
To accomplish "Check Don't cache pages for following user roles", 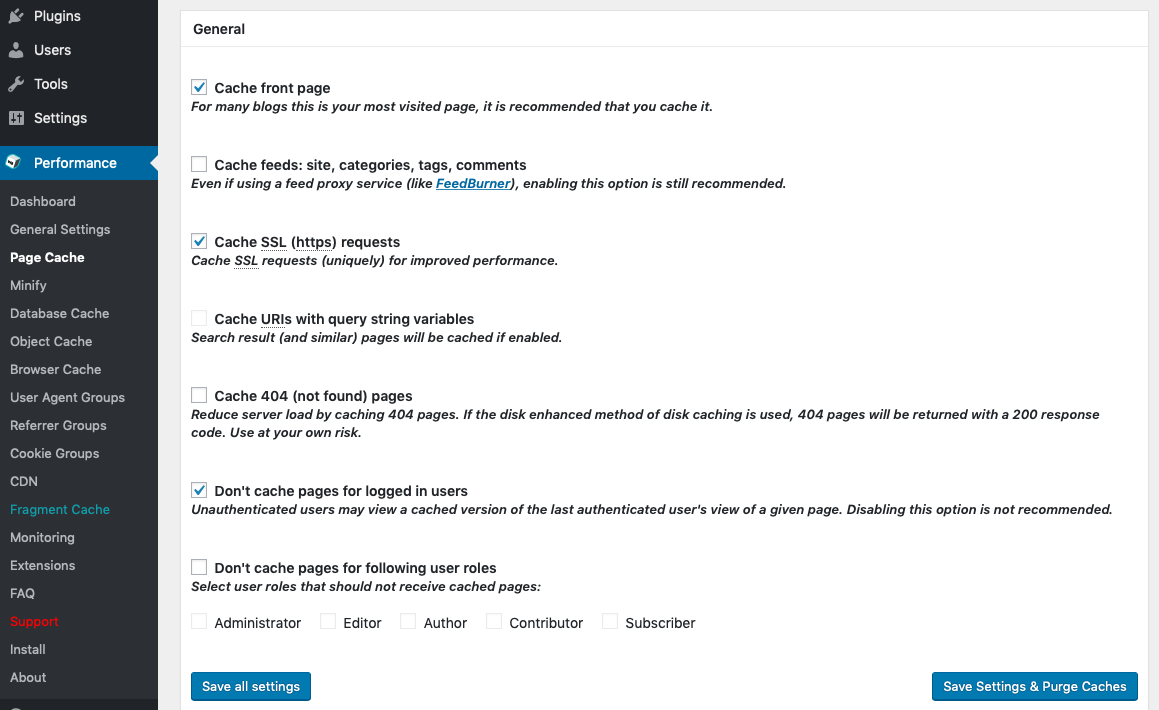I will [199, 567].
